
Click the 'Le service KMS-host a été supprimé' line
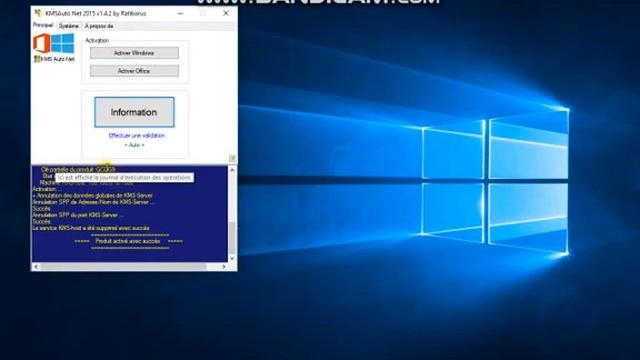tap(91, 228)
